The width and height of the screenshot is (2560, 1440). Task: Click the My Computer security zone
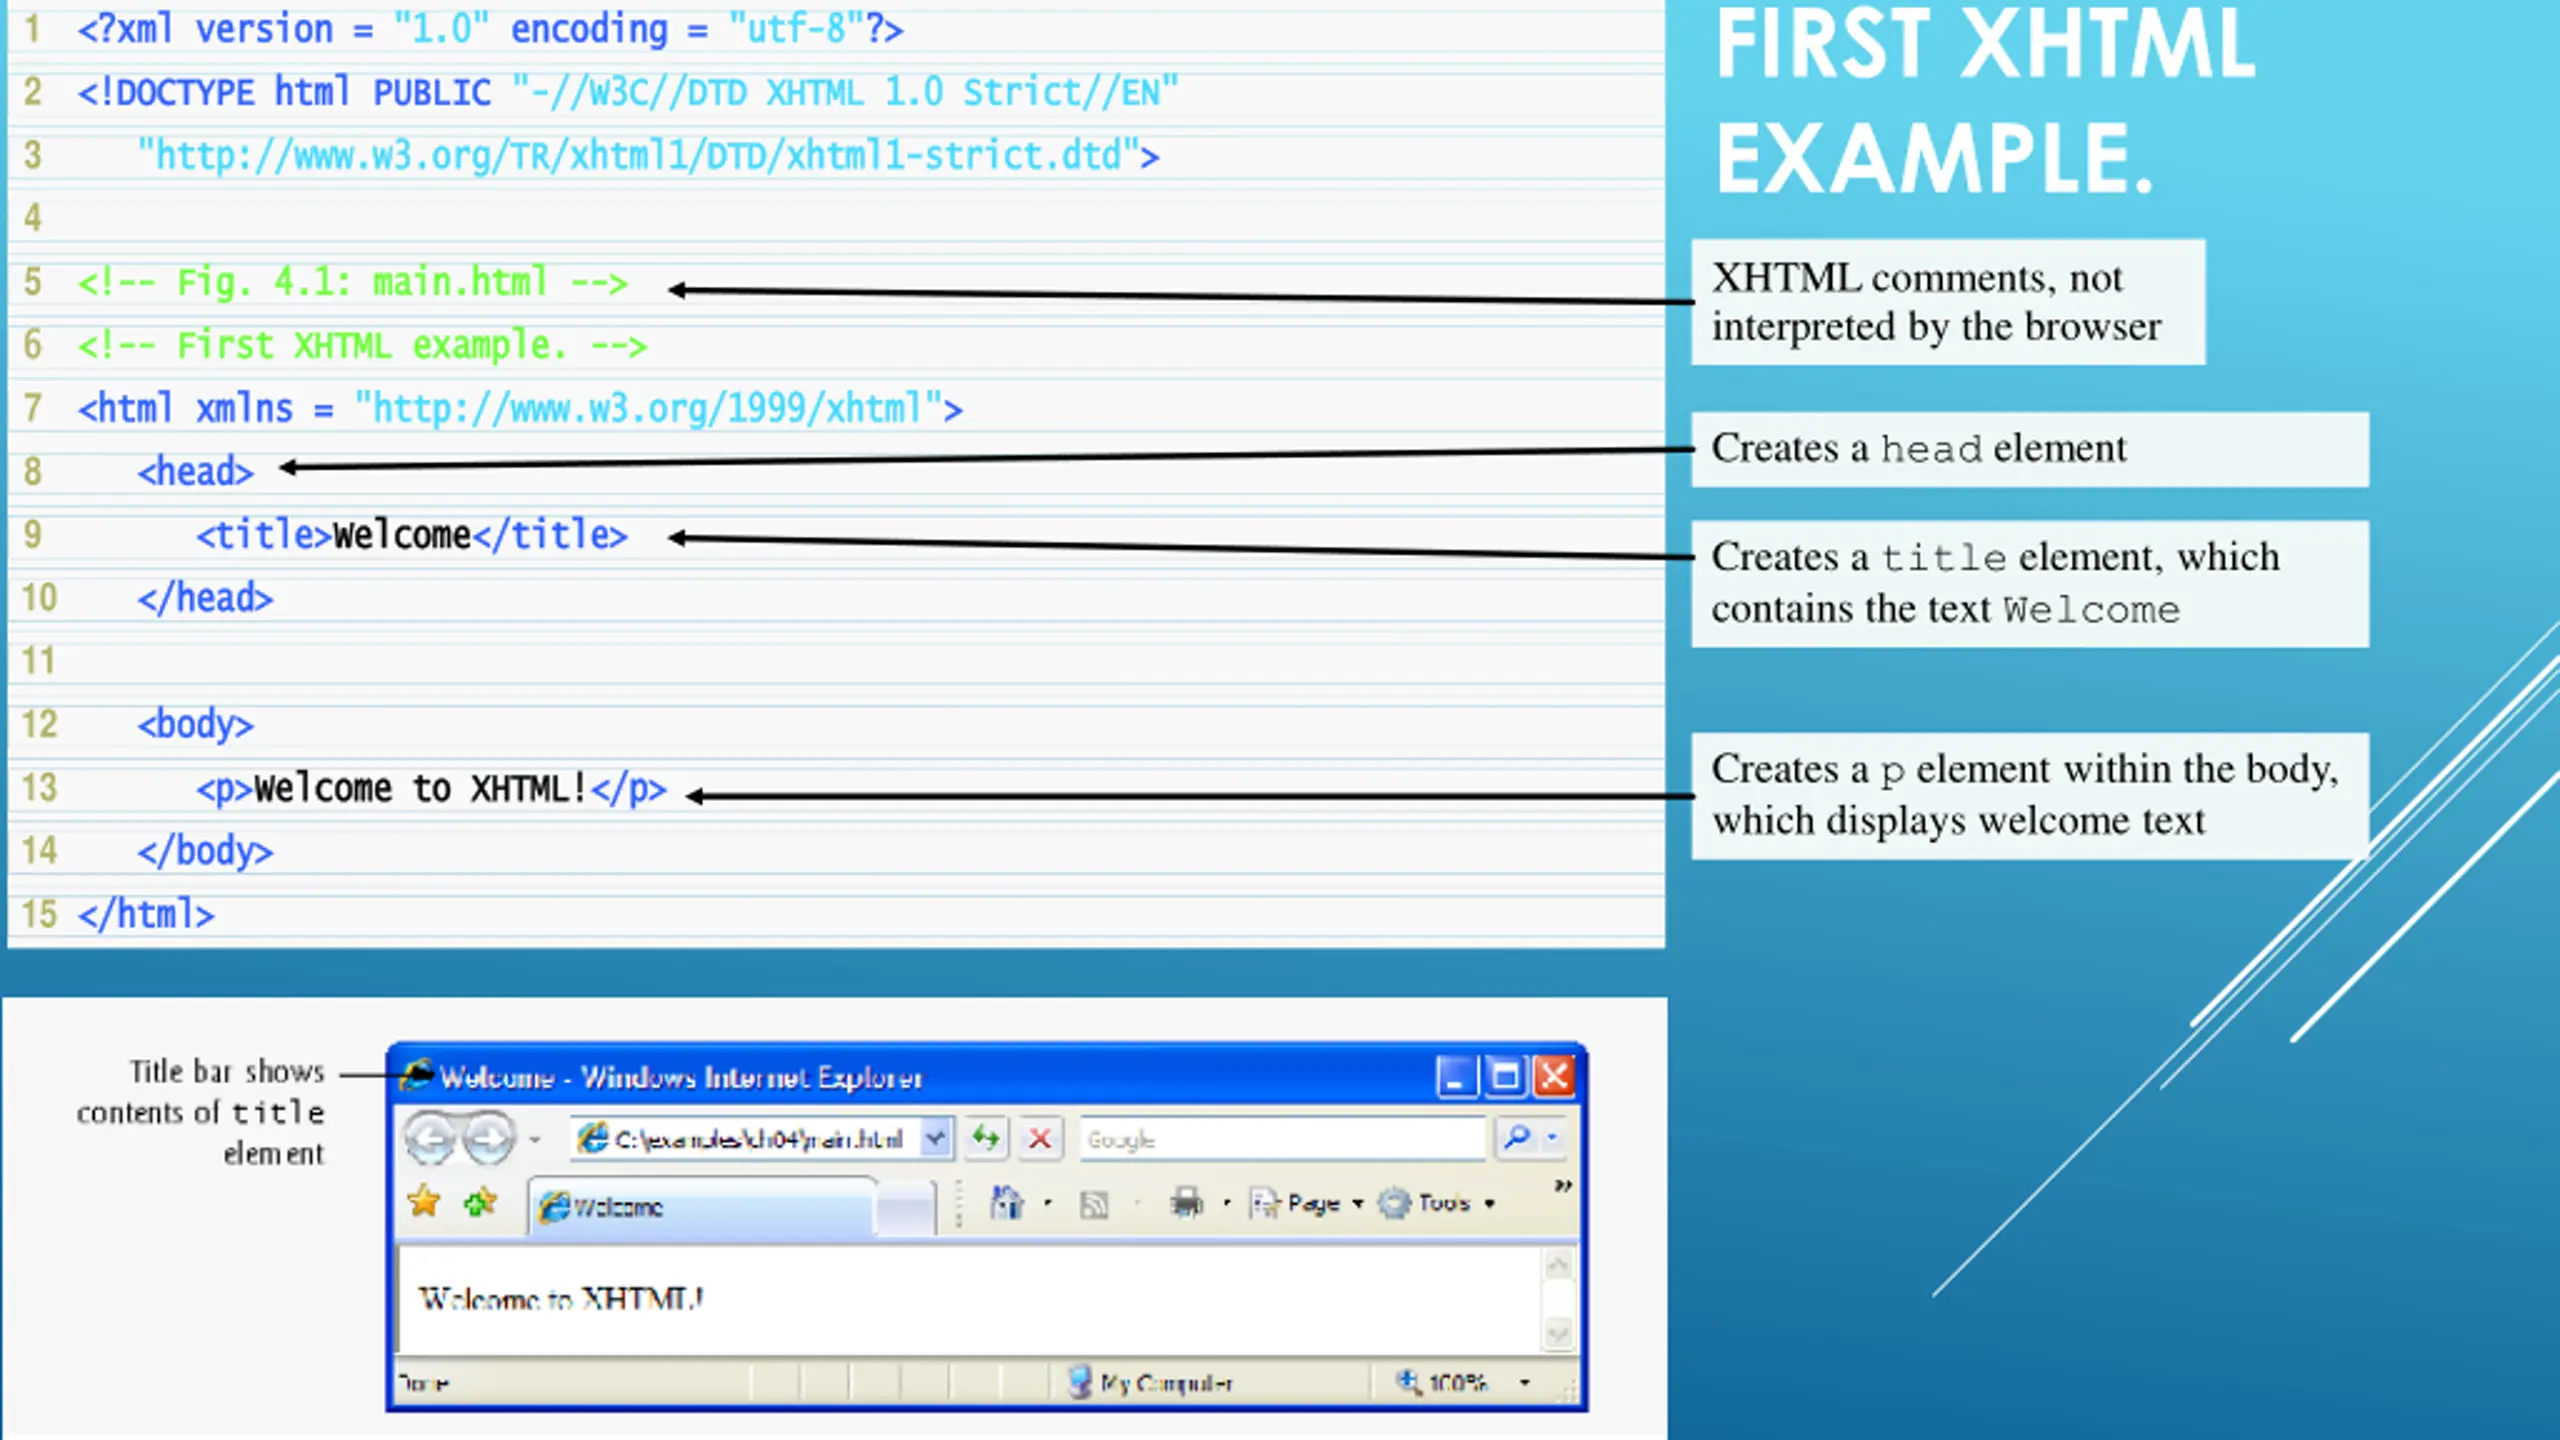point(1150,1382)
